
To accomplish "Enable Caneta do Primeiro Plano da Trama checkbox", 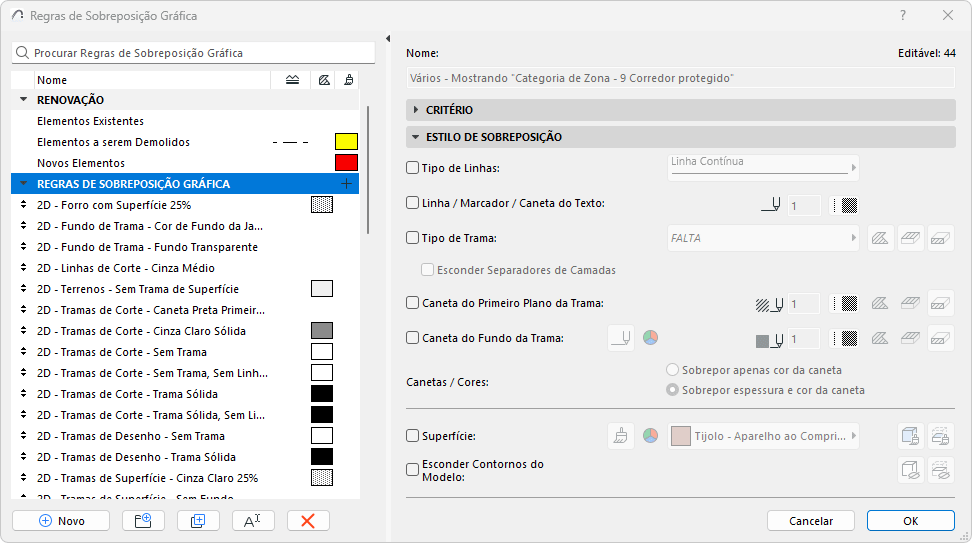I will tap(412, 302).
